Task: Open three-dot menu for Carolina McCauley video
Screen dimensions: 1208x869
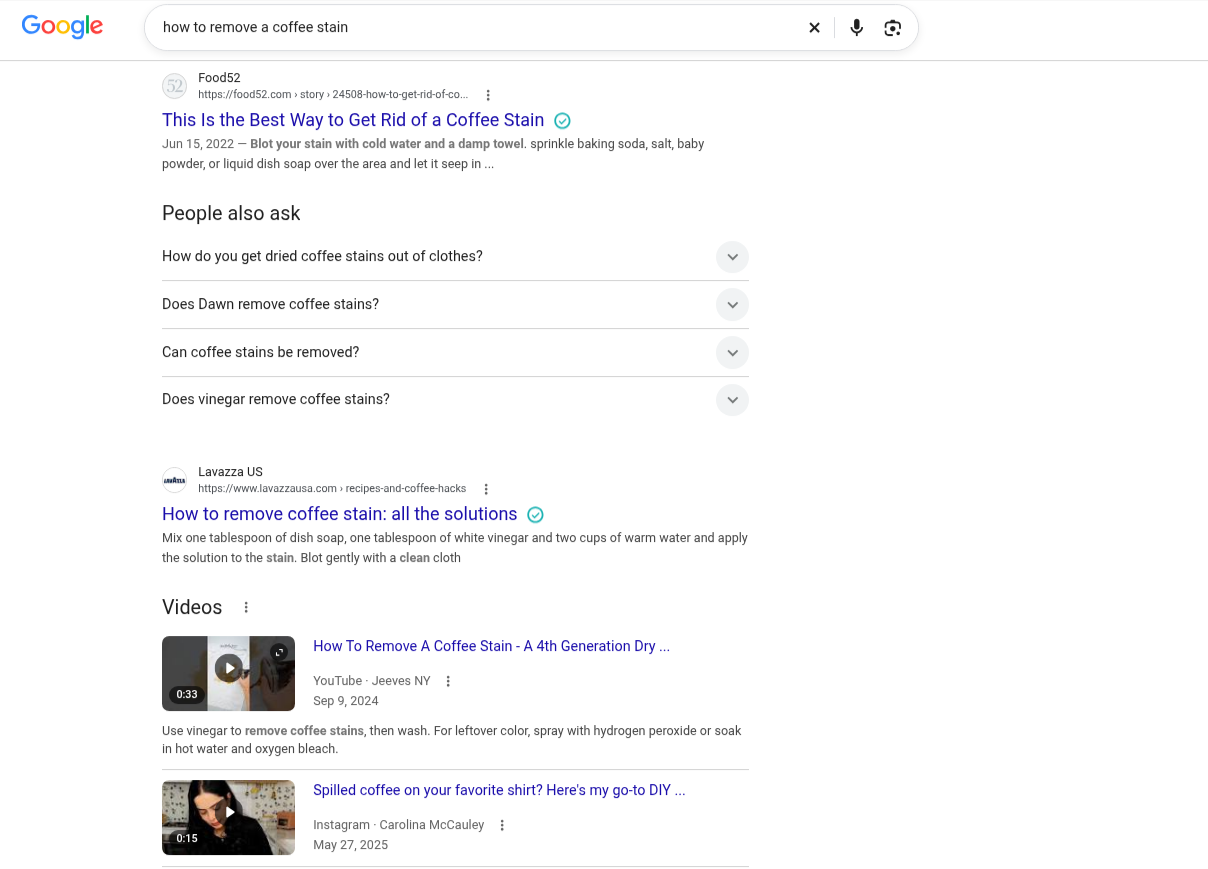Action: click(x=502, y=825)
